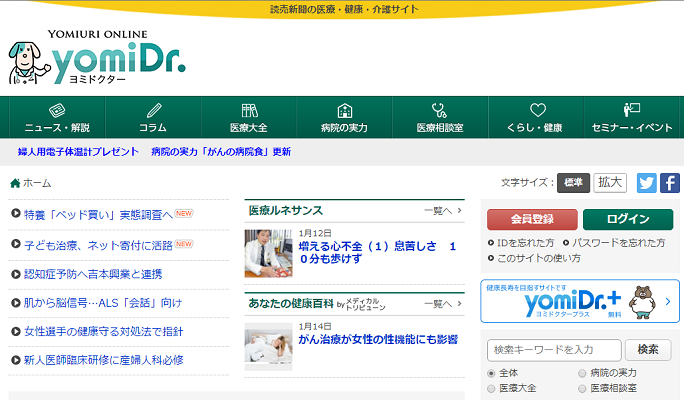Click bullet icon beside 特養「ベッド買い」実態調査へ
The image size is (684, 400).
pos(16,213)
